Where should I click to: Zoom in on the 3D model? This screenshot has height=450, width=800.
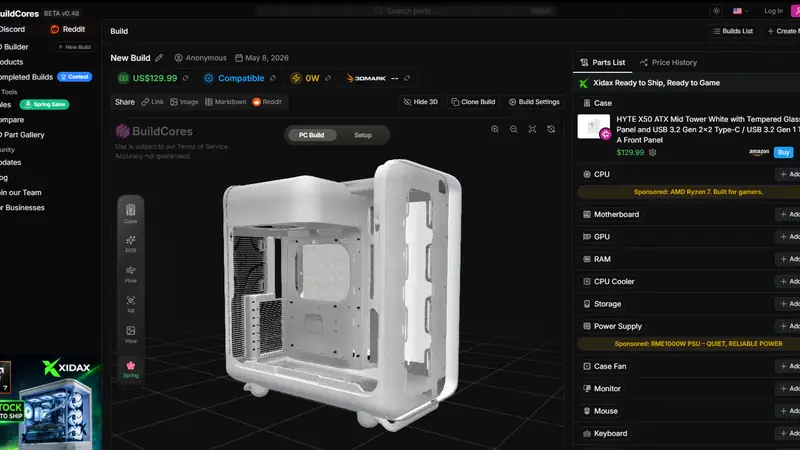coord(495,129)
